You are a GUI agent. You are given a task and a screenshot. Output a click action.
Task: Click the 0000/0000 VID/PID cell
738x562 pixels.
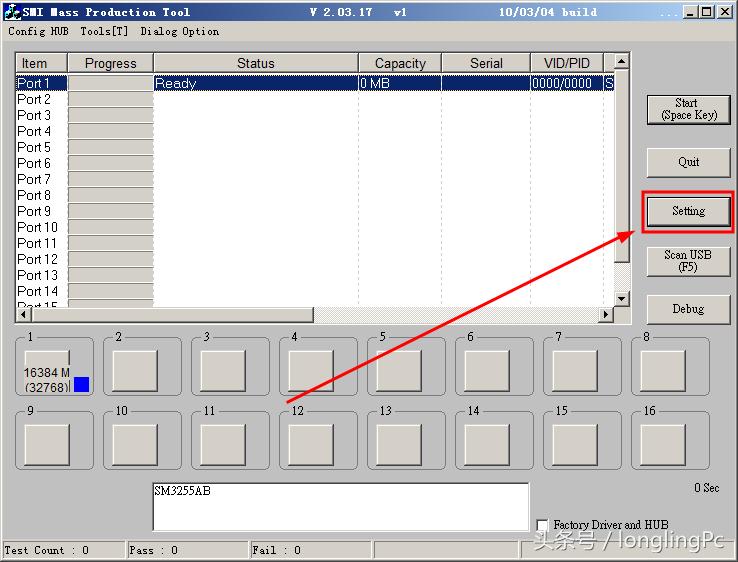[x=567, y=83]
